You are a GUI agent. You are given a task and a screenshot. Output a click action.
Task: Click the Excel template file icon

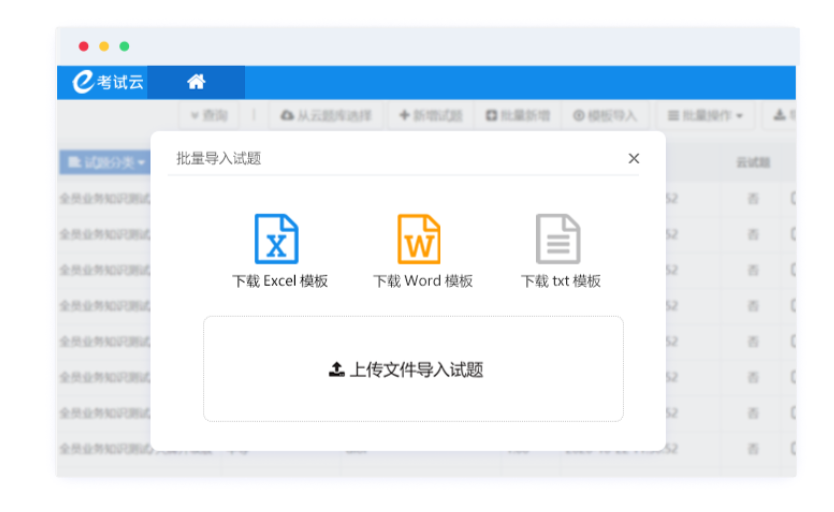[x=276, y=239]
